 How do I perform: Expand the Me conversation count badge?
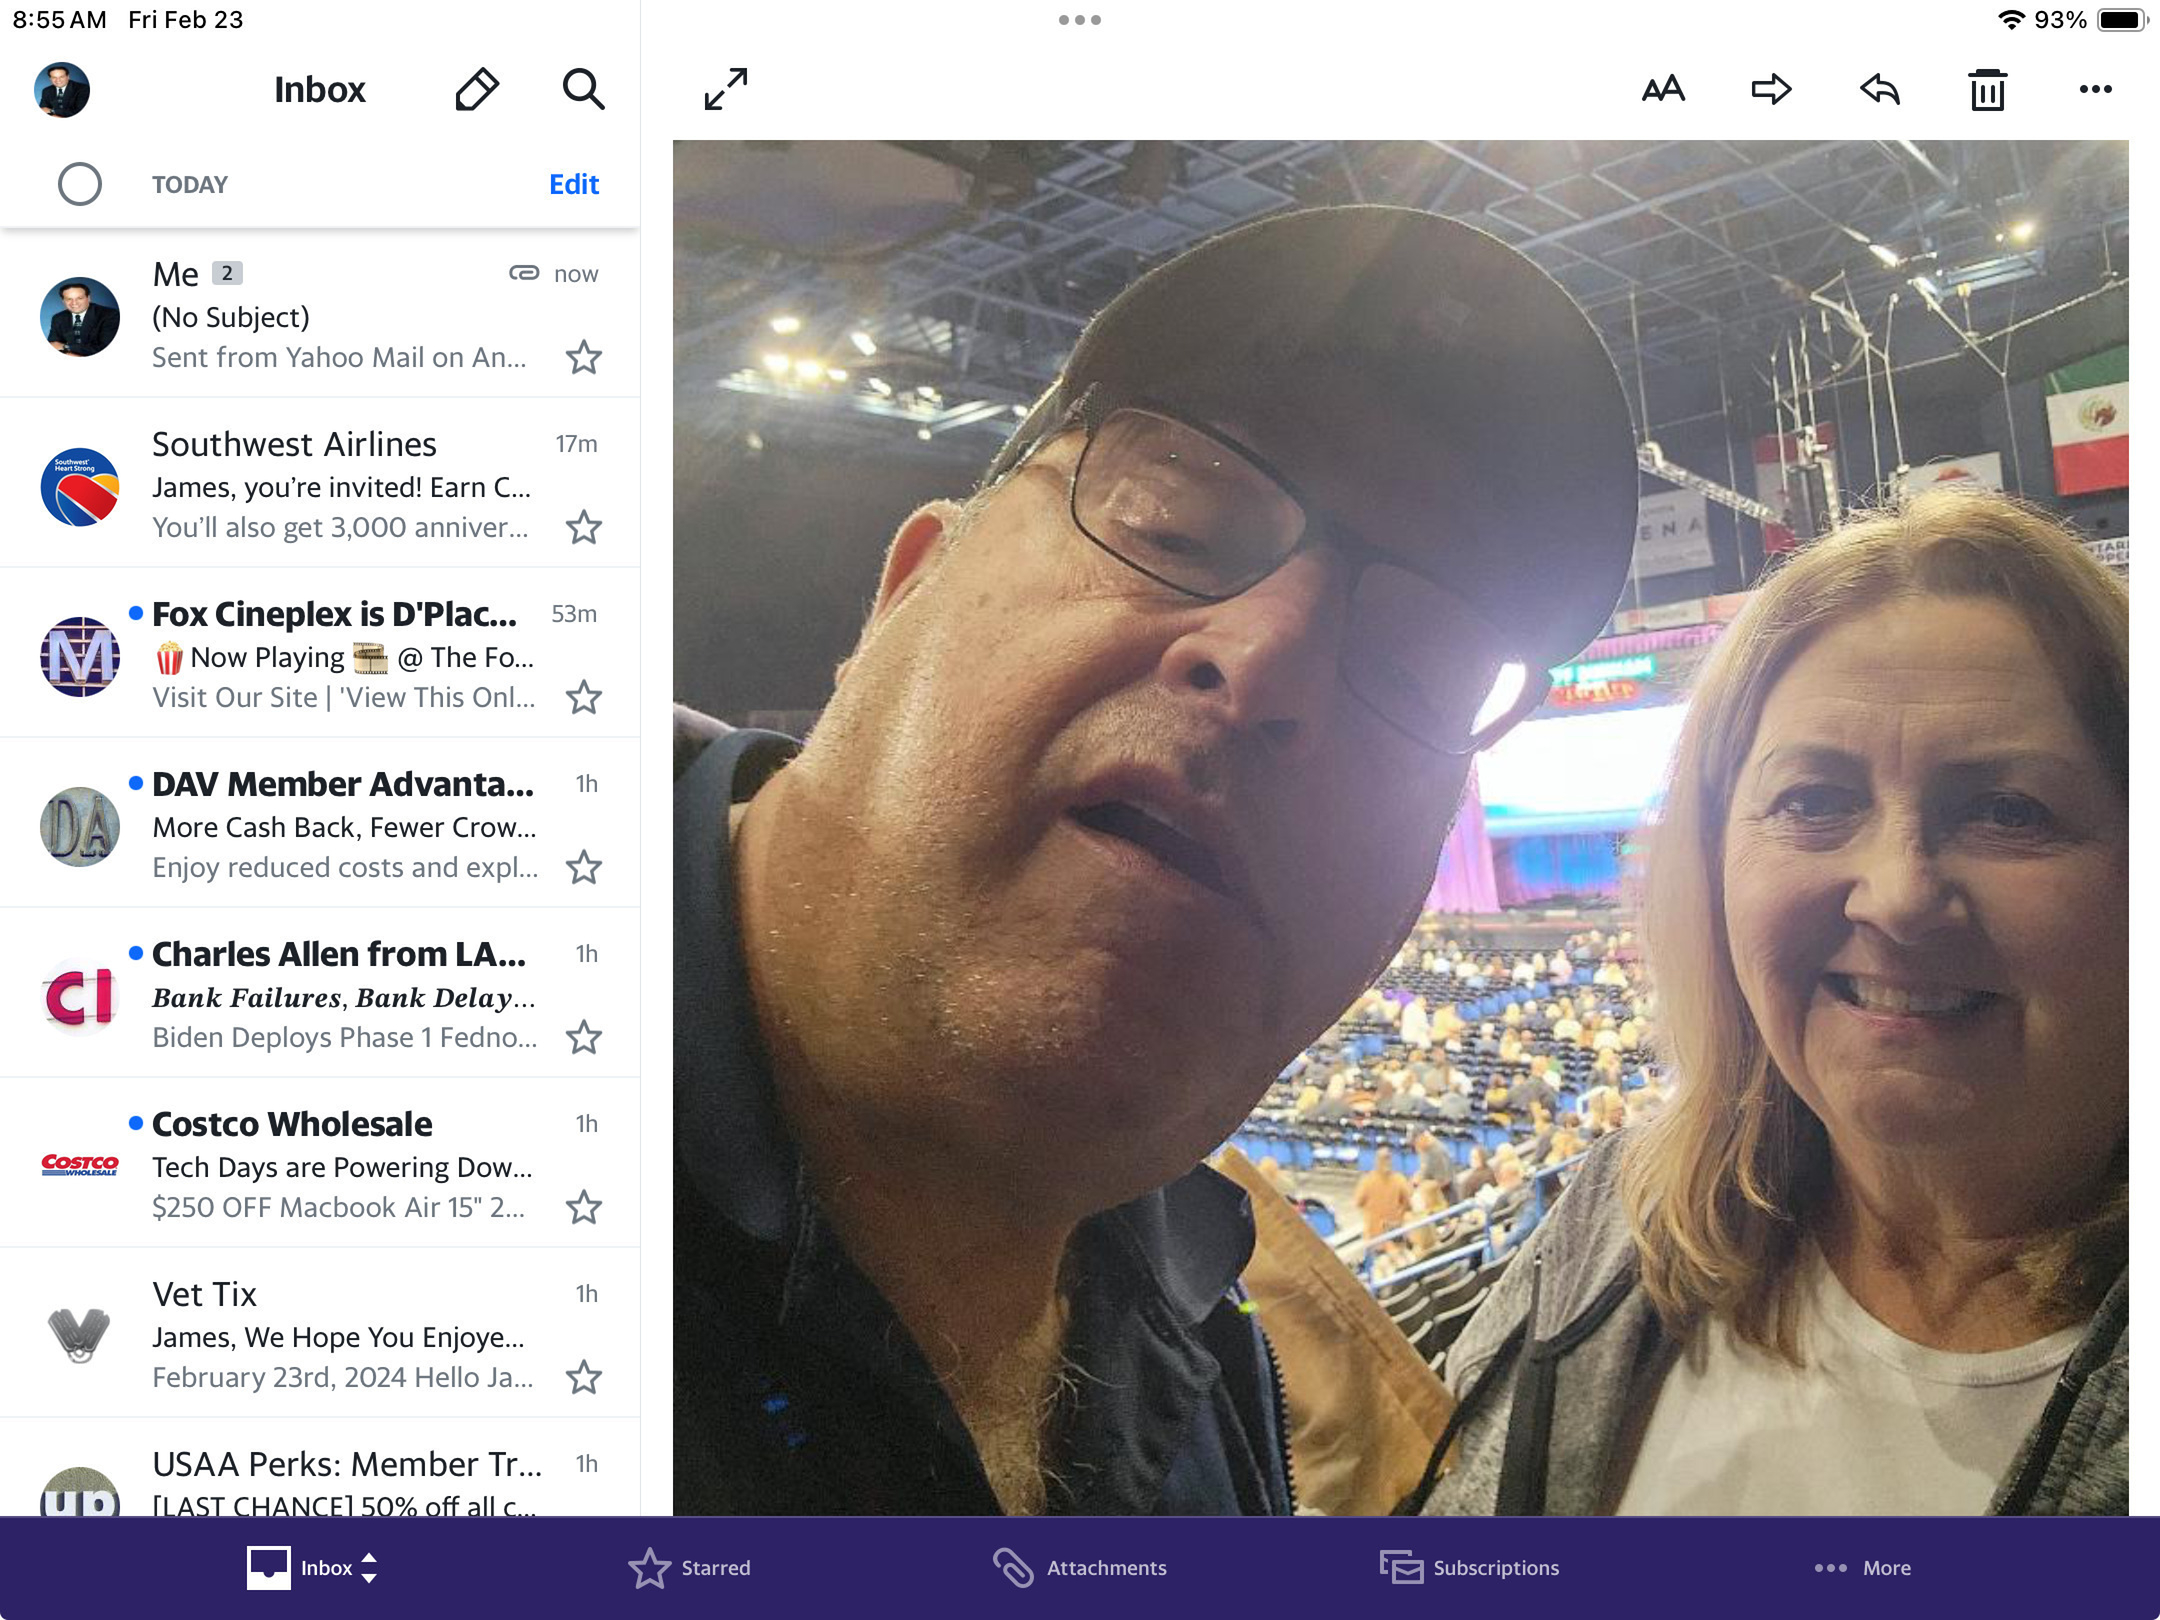(x=227, y=273)
